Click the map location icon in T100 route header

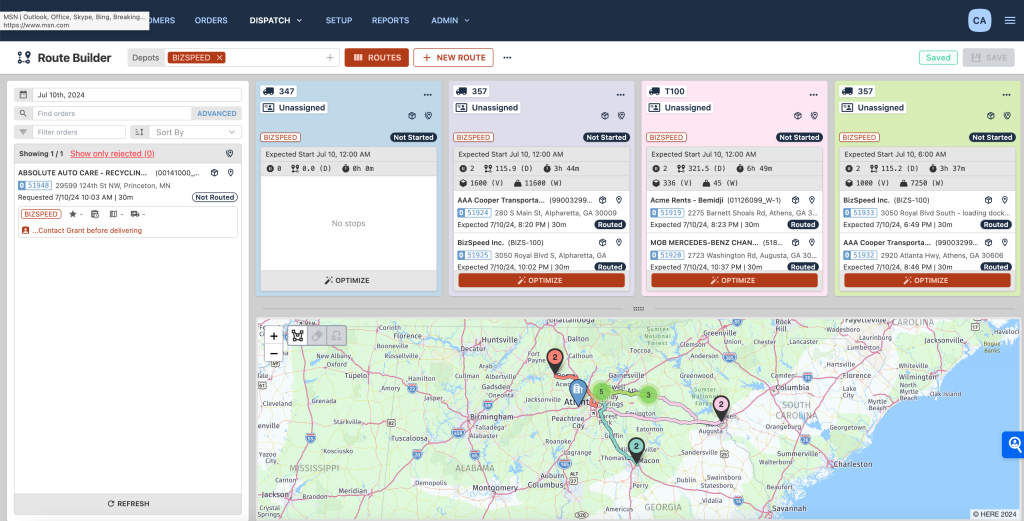(814, 116)
